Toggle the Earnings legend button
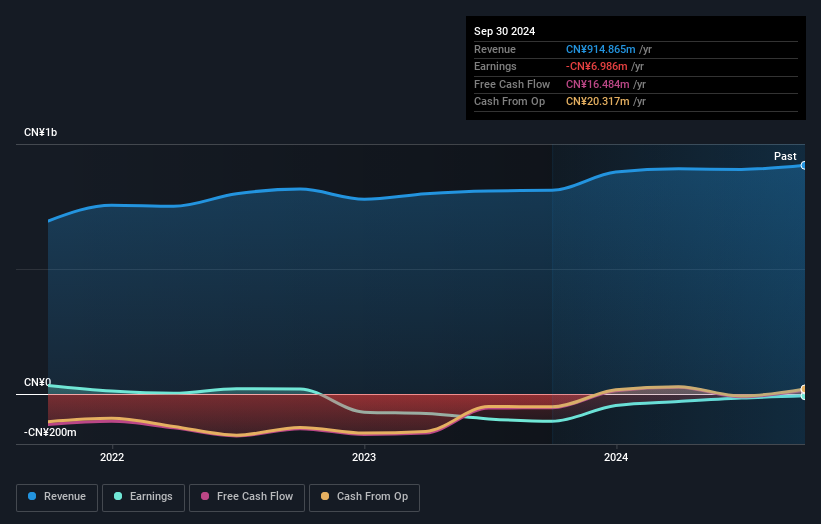 [143, 497]
